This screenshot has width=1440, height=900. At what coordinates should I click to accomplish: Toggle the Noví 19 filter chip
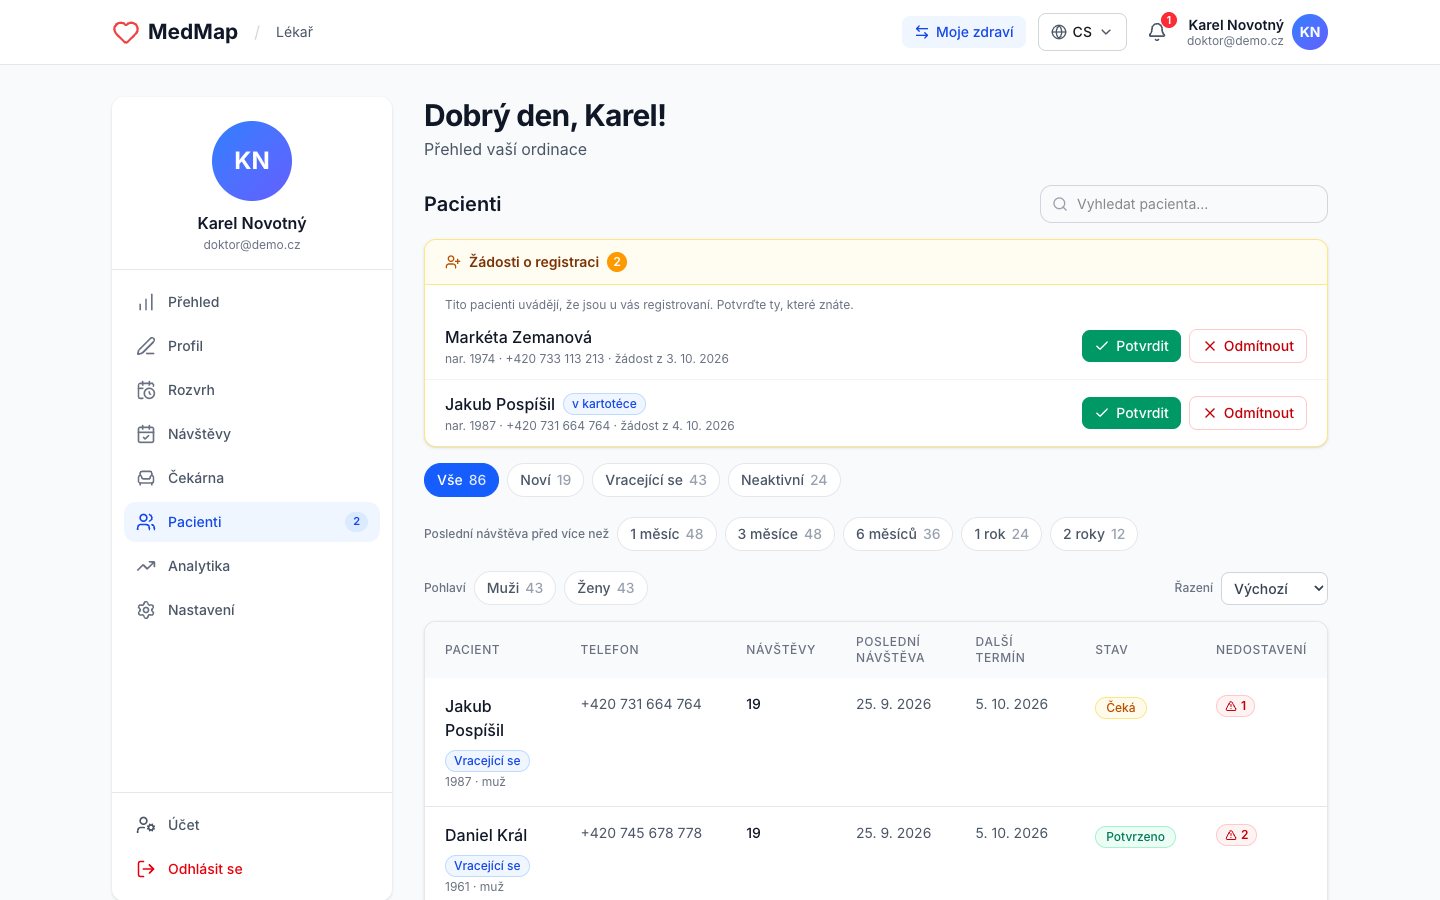point(546,480)
